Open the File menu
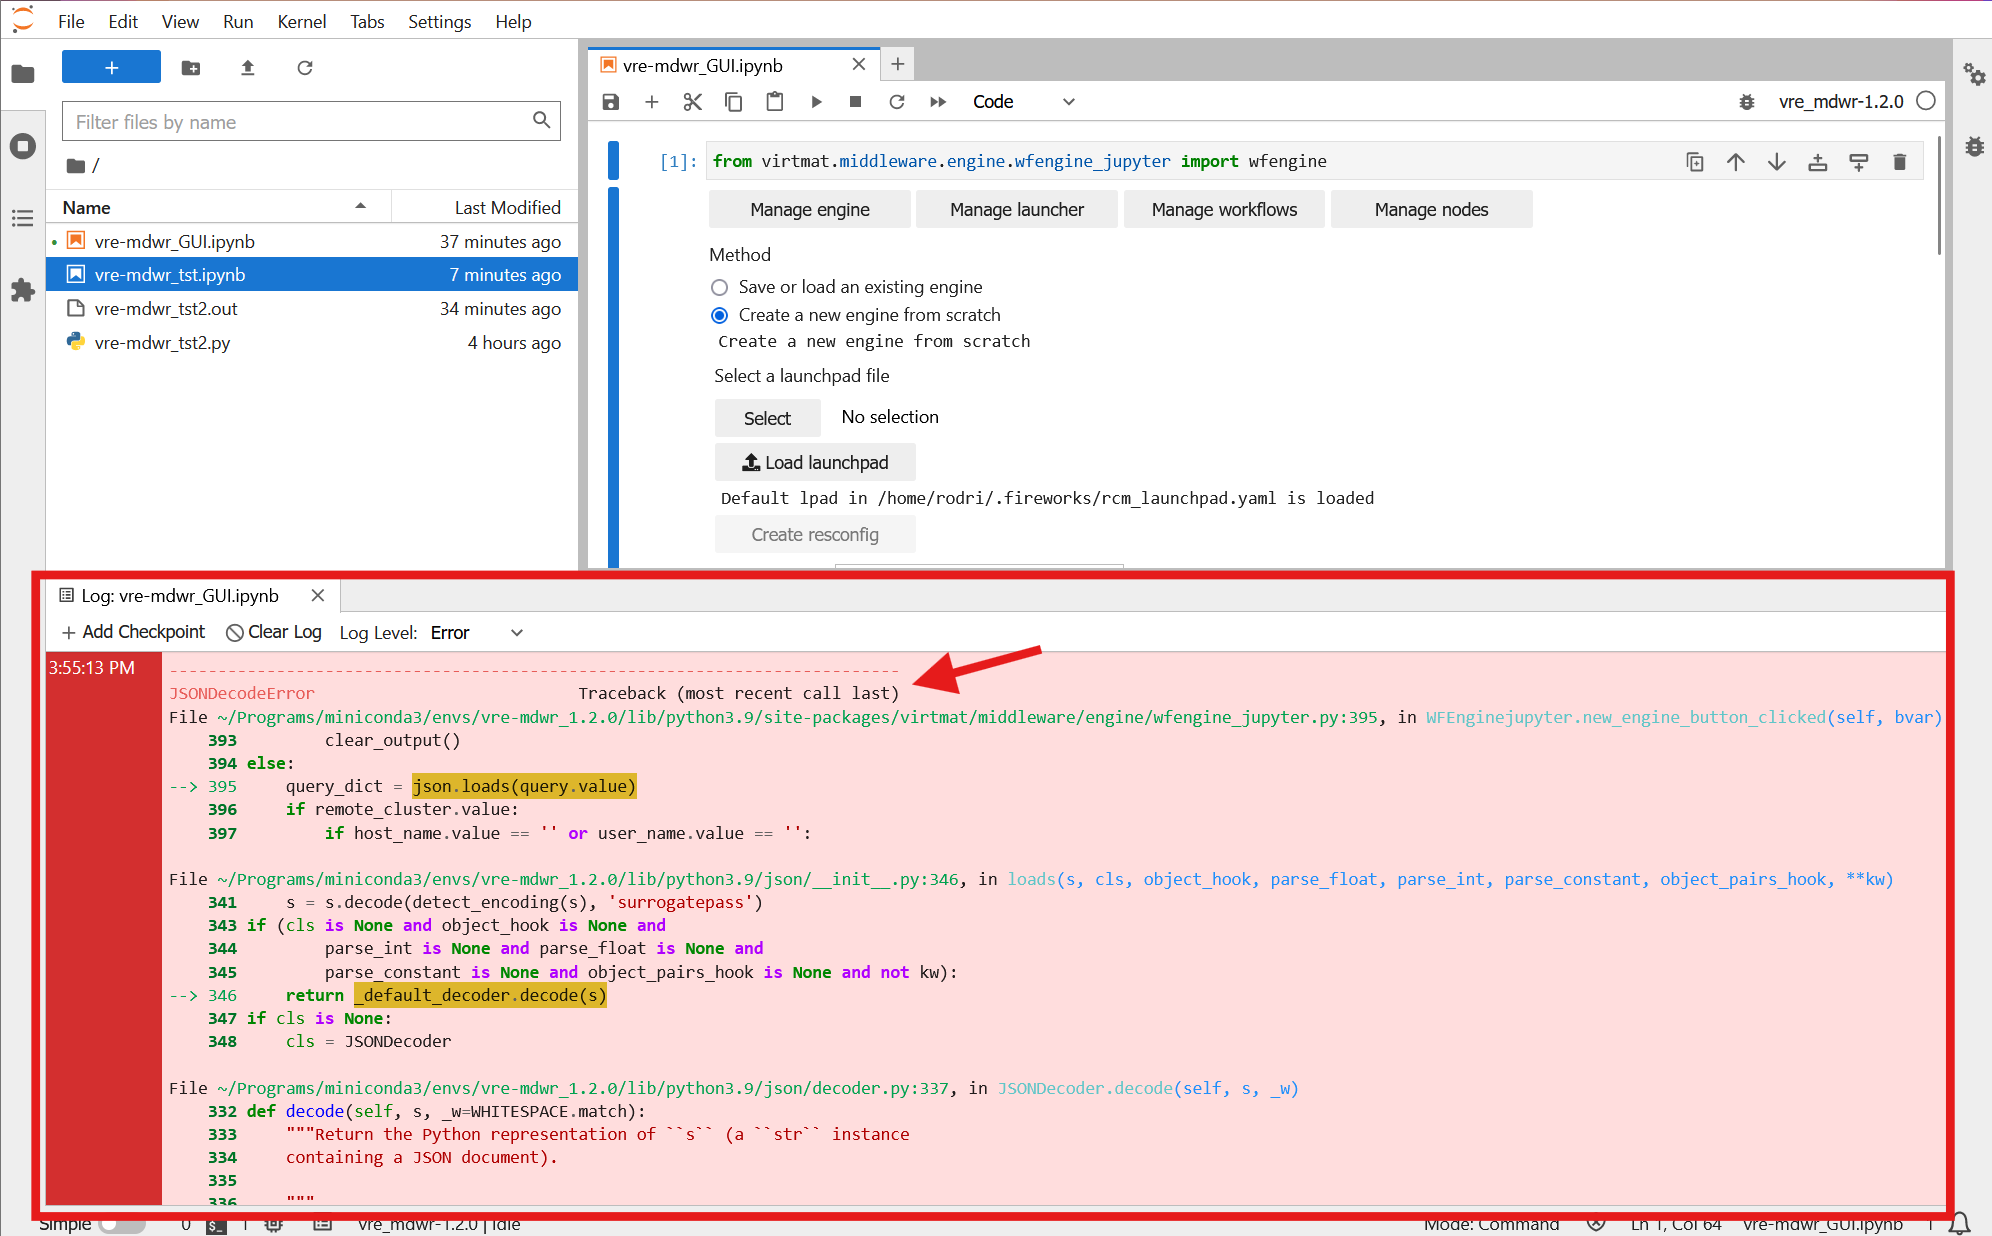Image resolution: width=1992 pixels, height=1236 pixels. 71,21
